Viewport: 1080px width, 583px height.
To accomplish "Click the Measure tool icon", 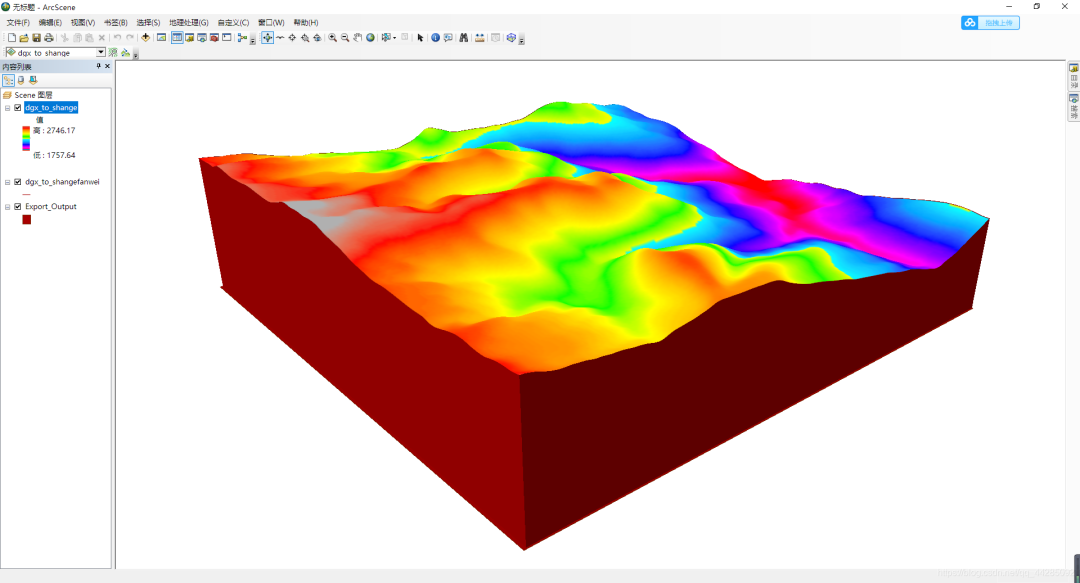I will 479,38.
